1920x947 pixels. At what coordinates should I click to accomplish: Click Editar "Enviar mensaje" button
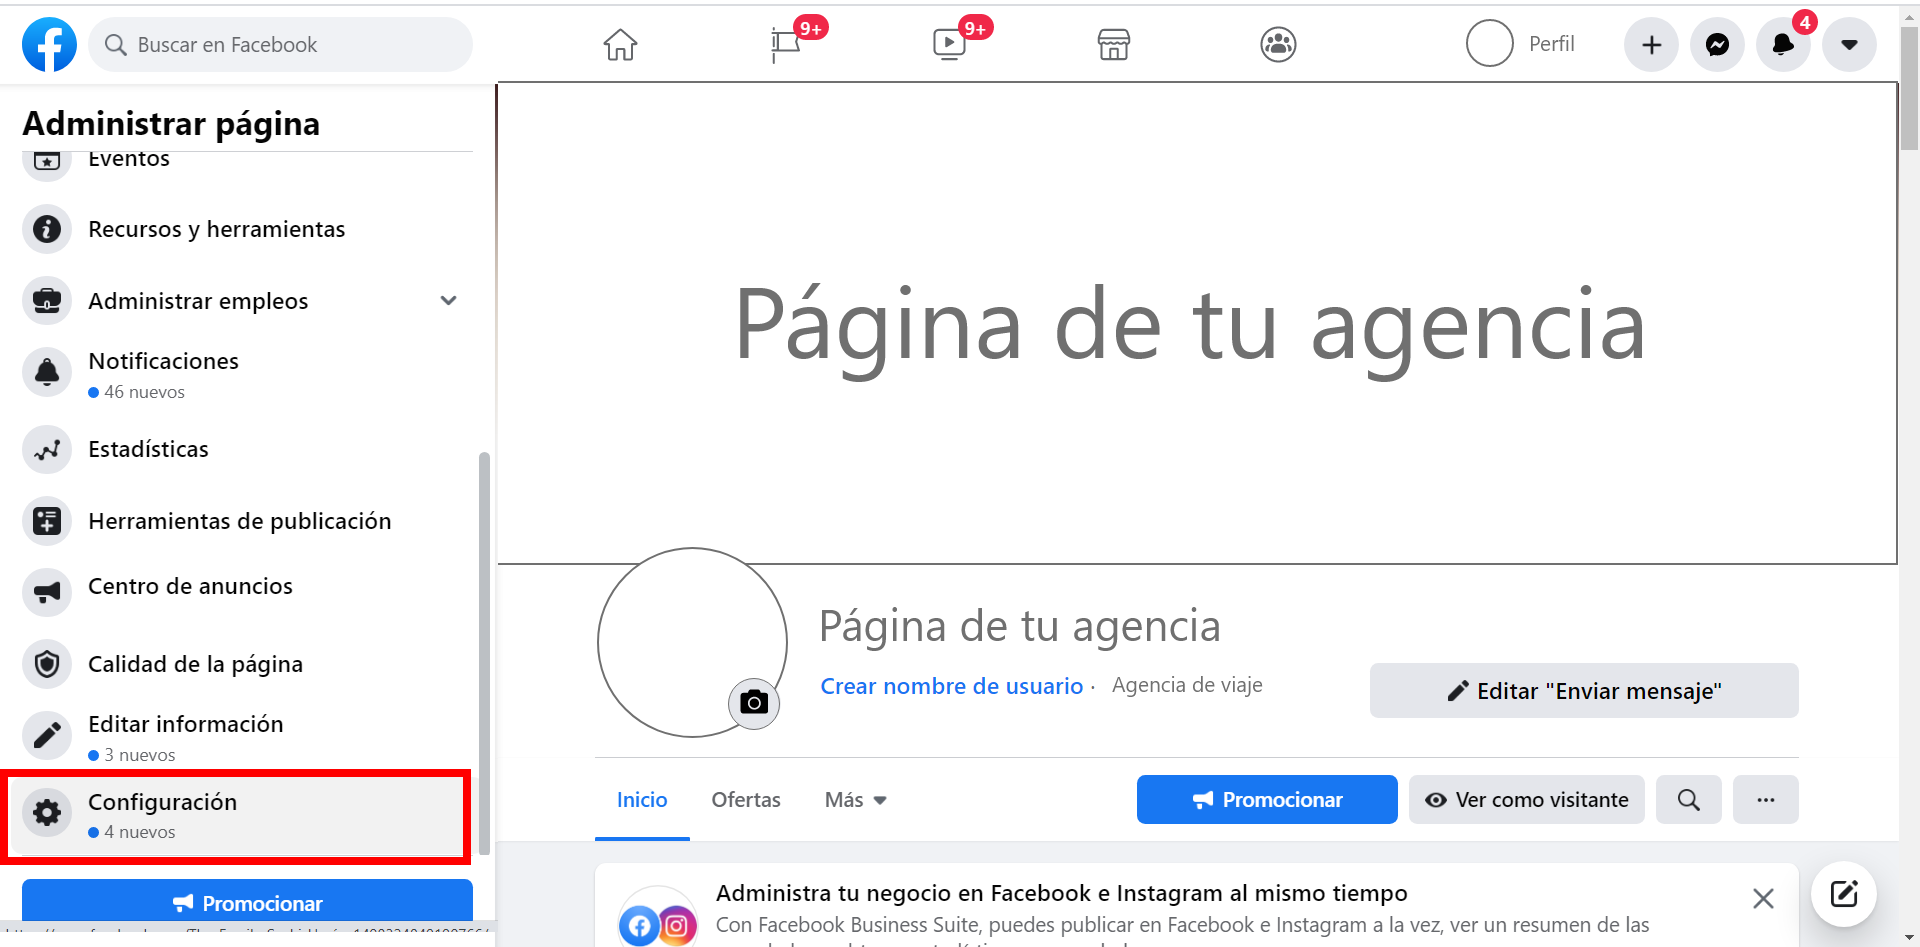(1584, 690)
